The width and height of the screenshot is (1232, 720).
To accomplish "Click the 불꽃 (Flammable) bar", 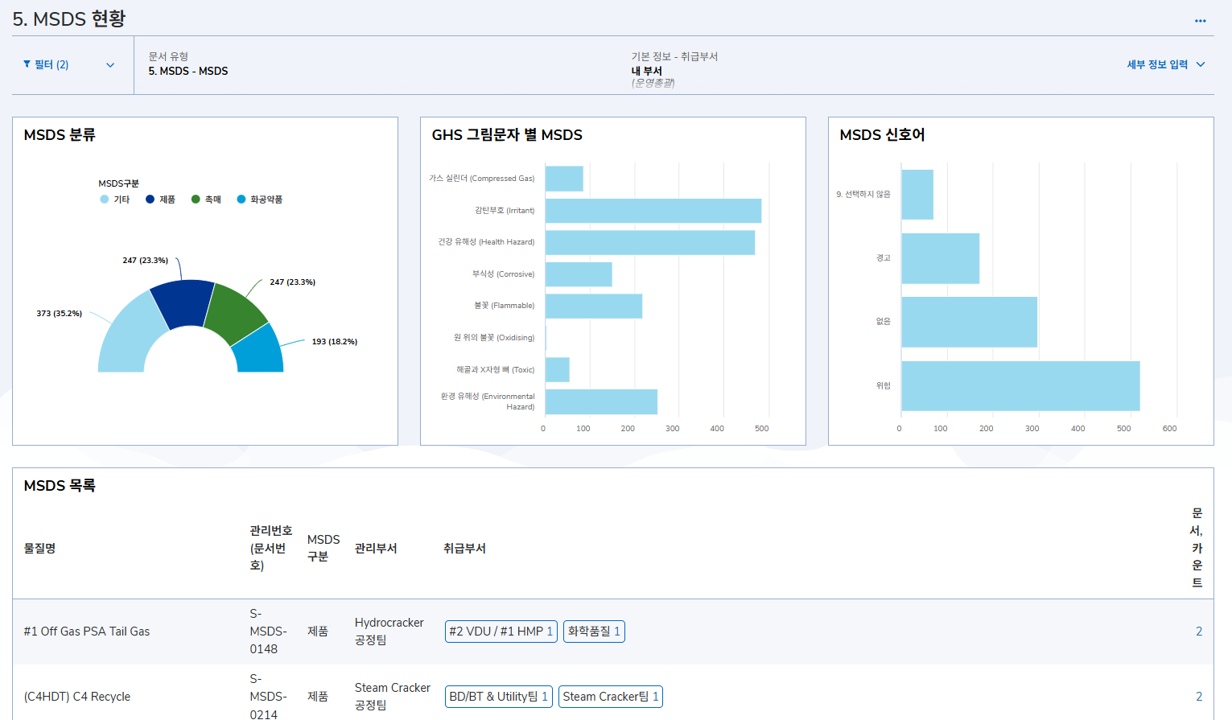I will pyautogui.click(x=593, y=306).
